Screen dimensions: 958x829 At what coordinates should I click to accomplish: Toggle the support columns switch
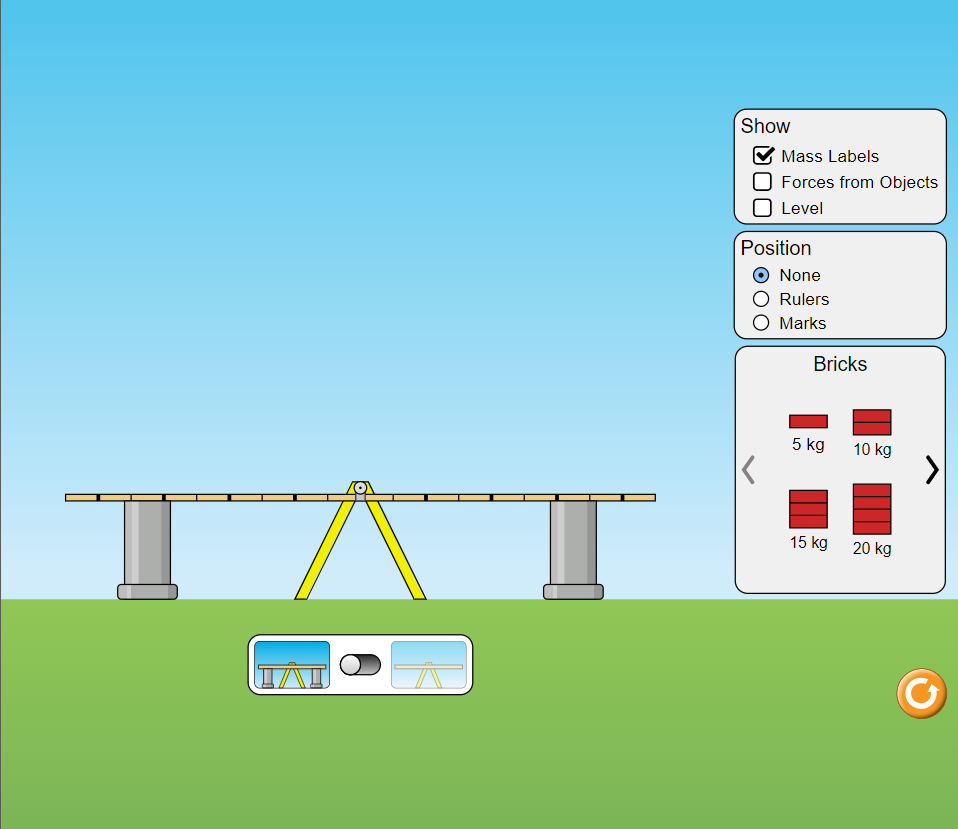[x=360, y=665]
